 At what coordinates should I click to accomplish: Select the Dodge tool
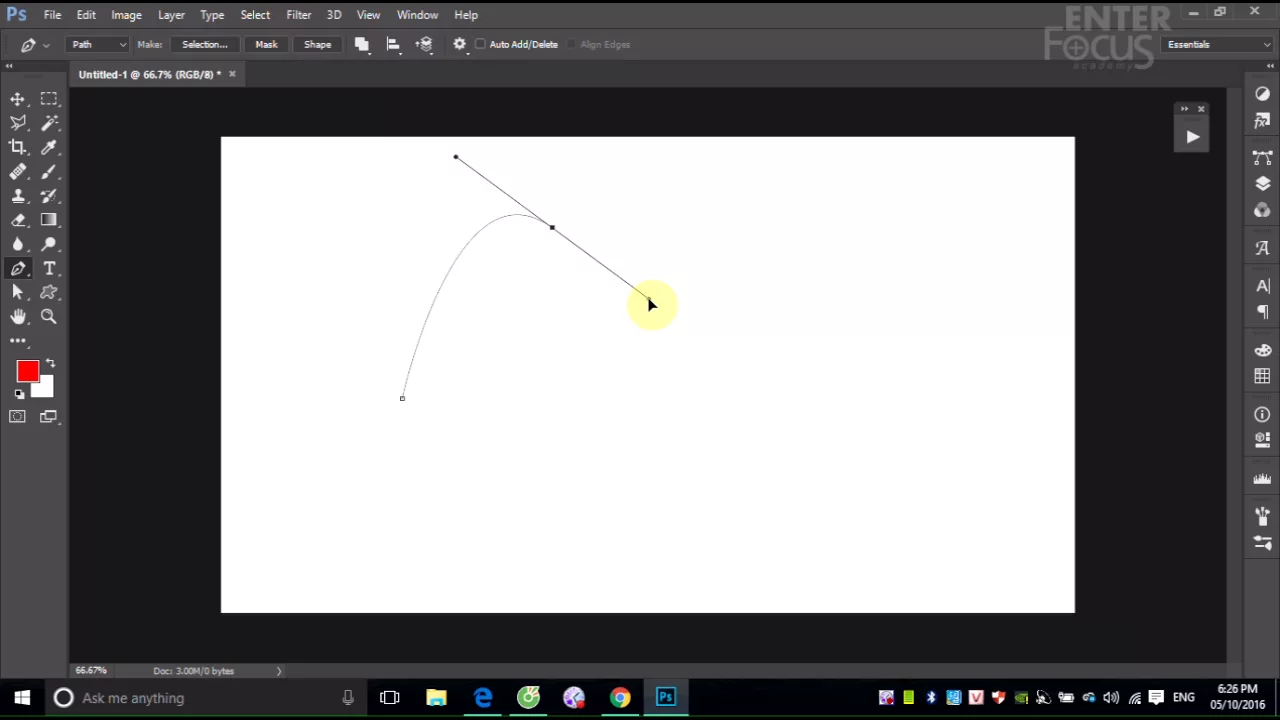(x=49, y=244)
